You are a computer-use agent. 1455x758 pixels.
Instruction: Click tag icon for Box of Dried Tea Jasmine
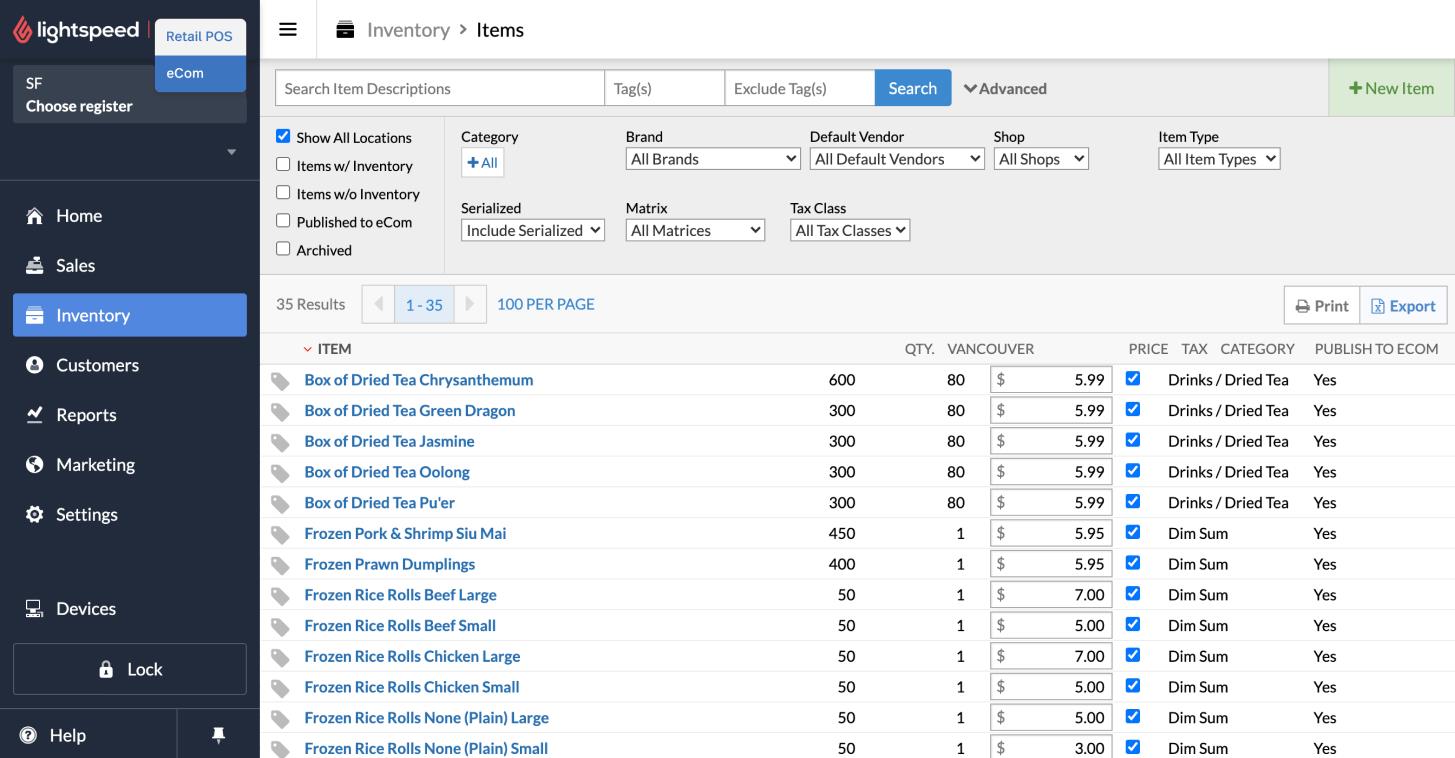(x=281, y=442)
